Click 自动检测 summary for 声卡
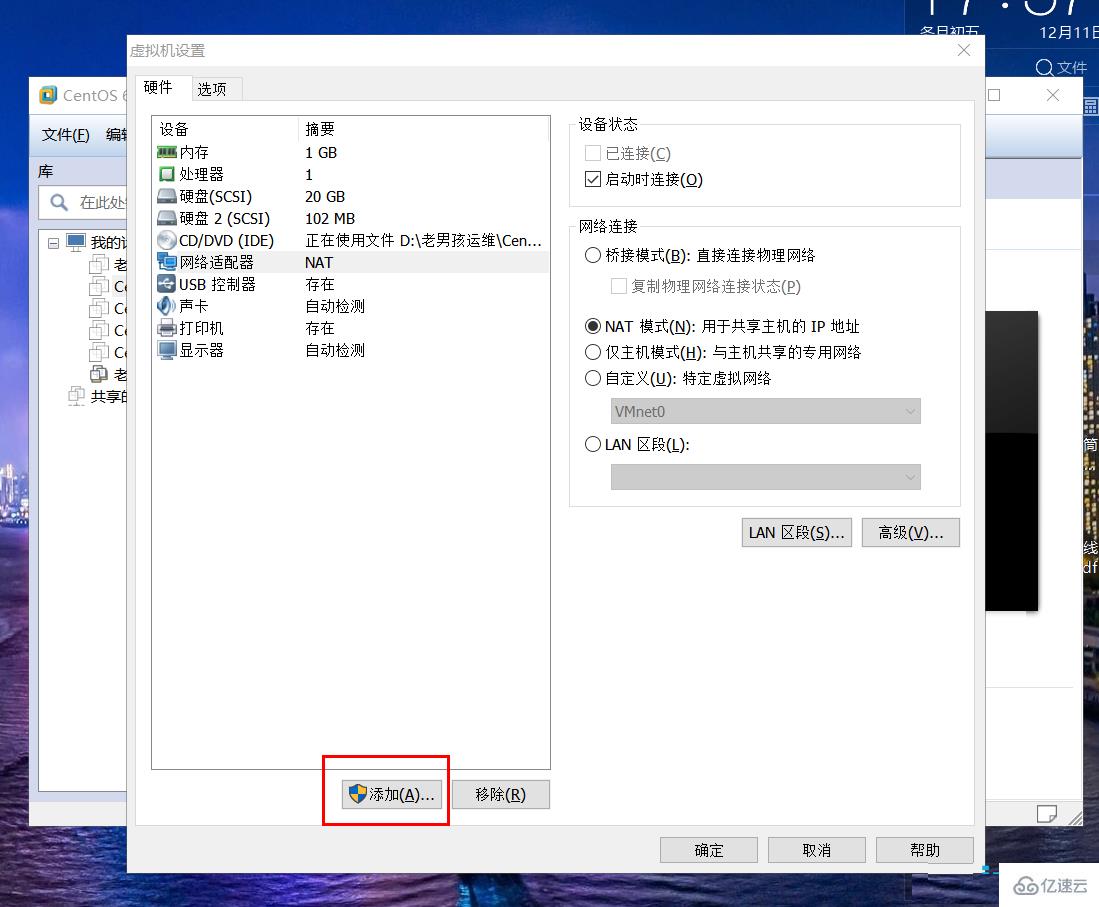Image resolution: width=1099 pixels, height=907 pixels. (x=335, y=306)
